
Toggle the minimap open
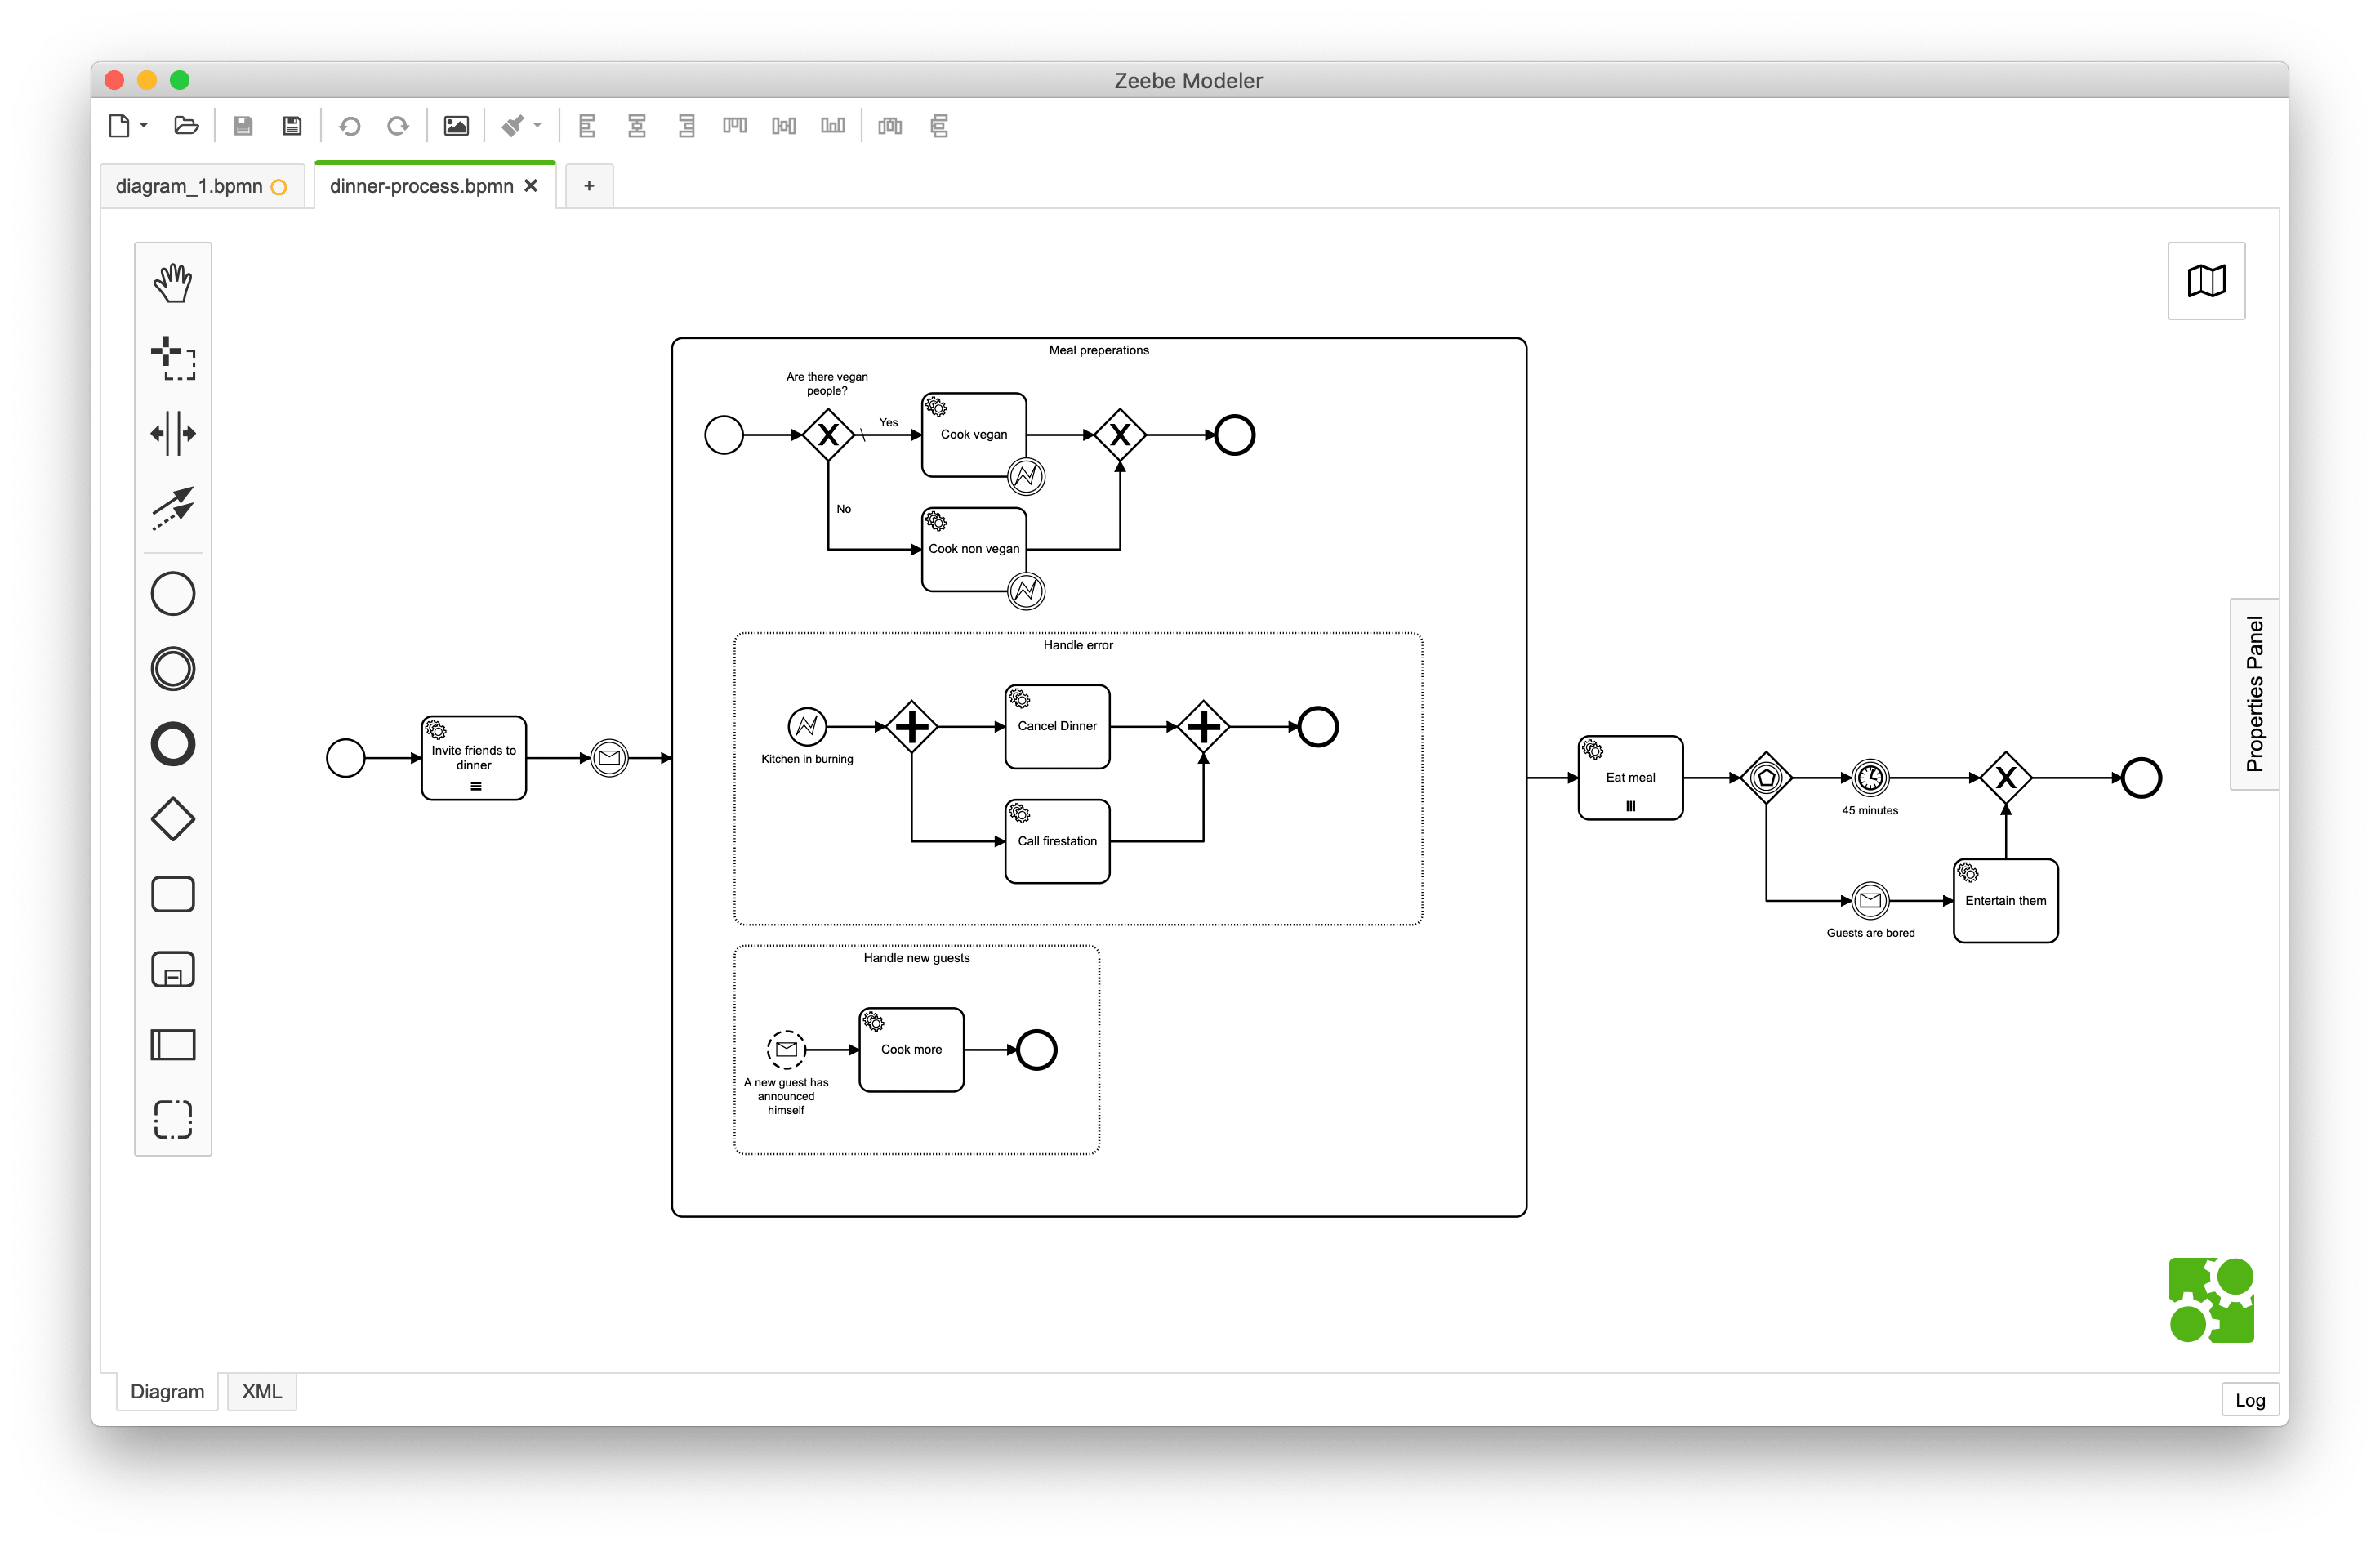coord(2206,281)
